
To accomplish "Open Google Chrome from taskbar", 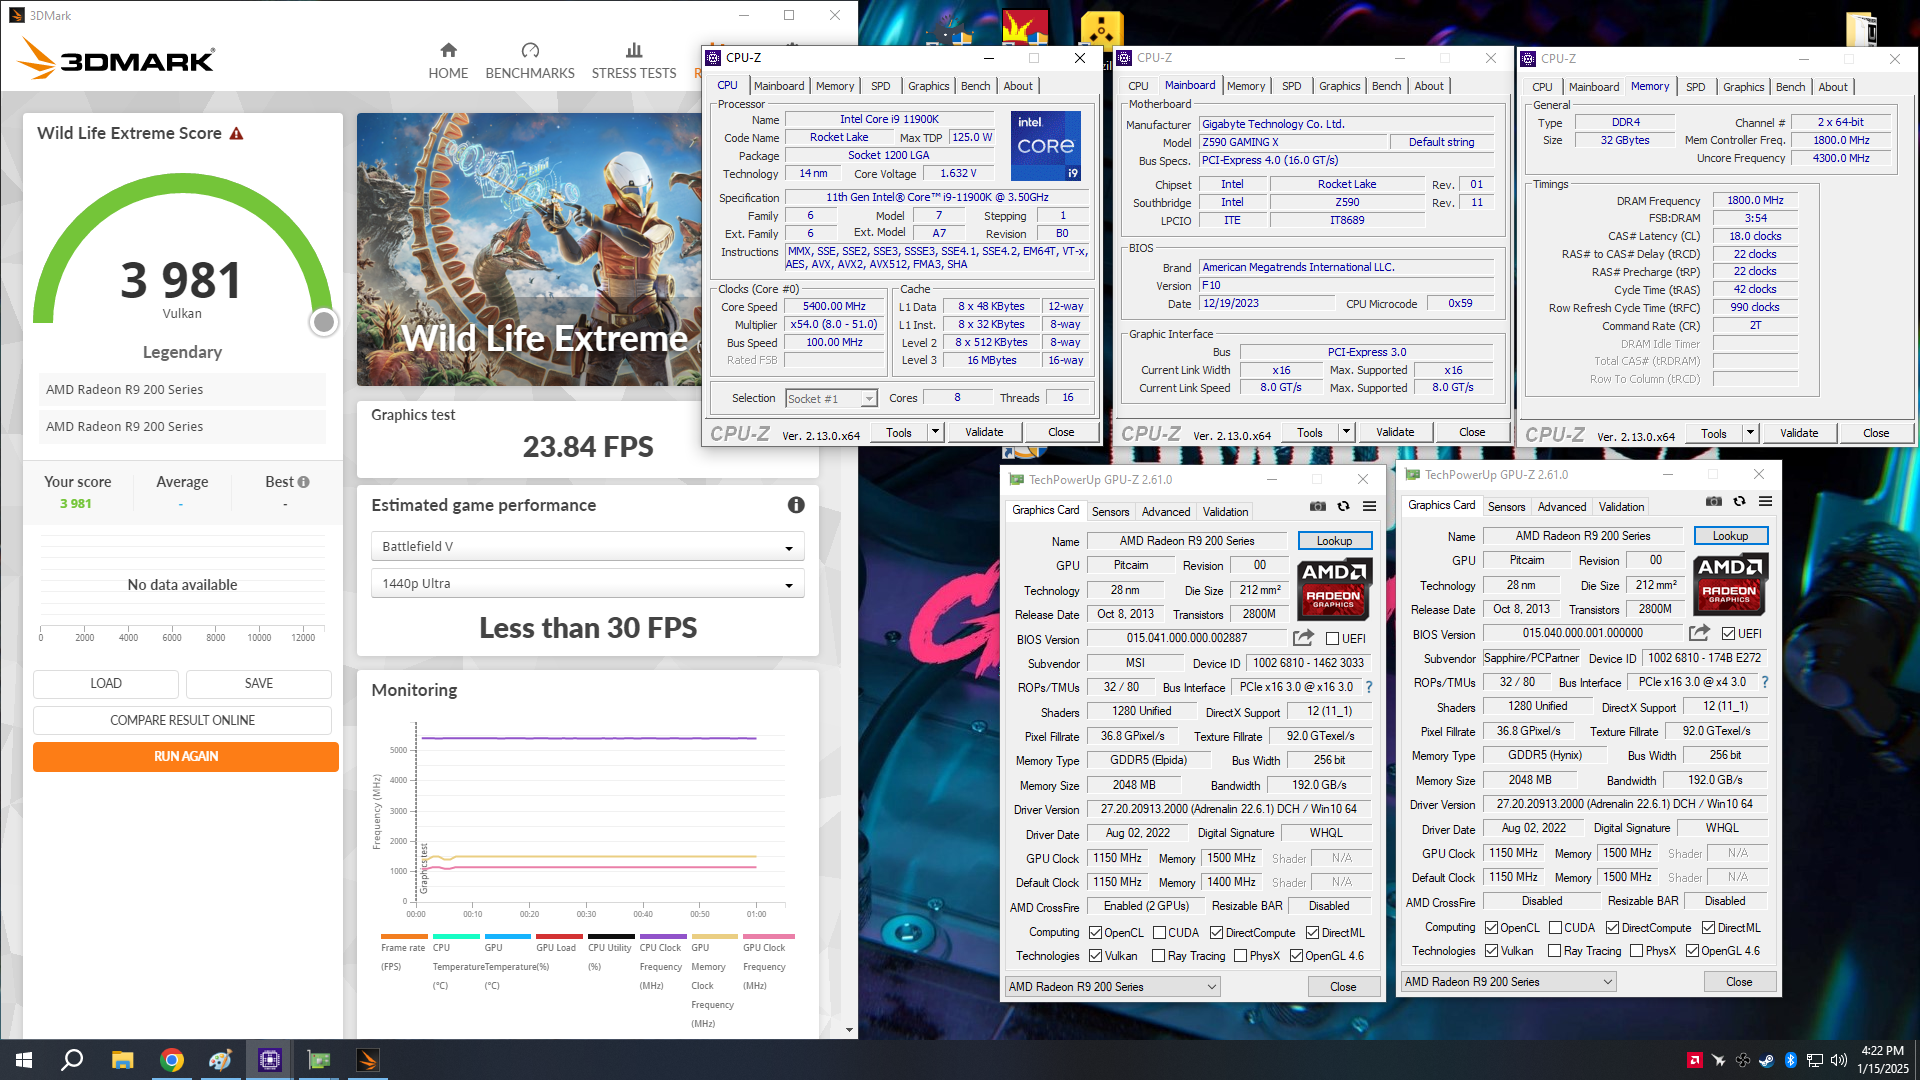I will 172,1060.
